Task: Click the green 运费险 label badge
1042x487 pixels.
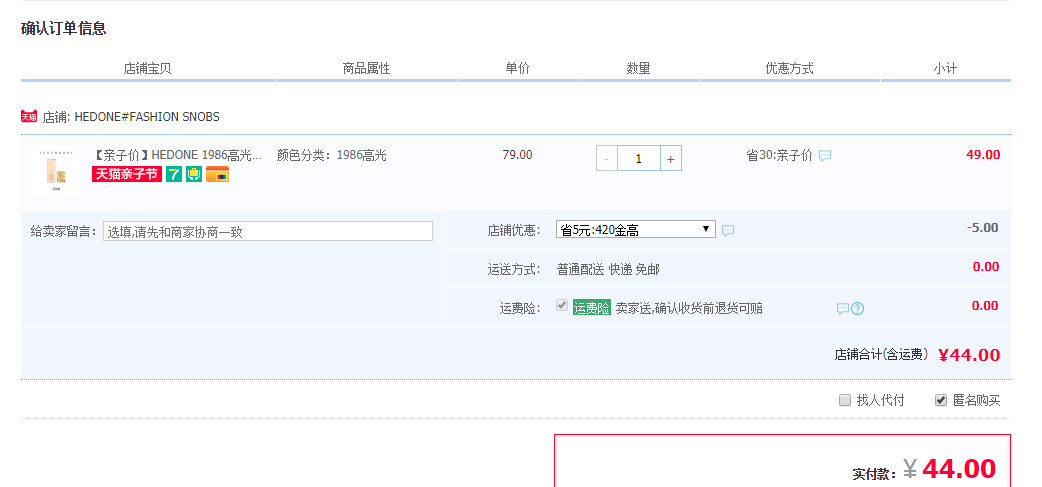Action: click(591, 308)
